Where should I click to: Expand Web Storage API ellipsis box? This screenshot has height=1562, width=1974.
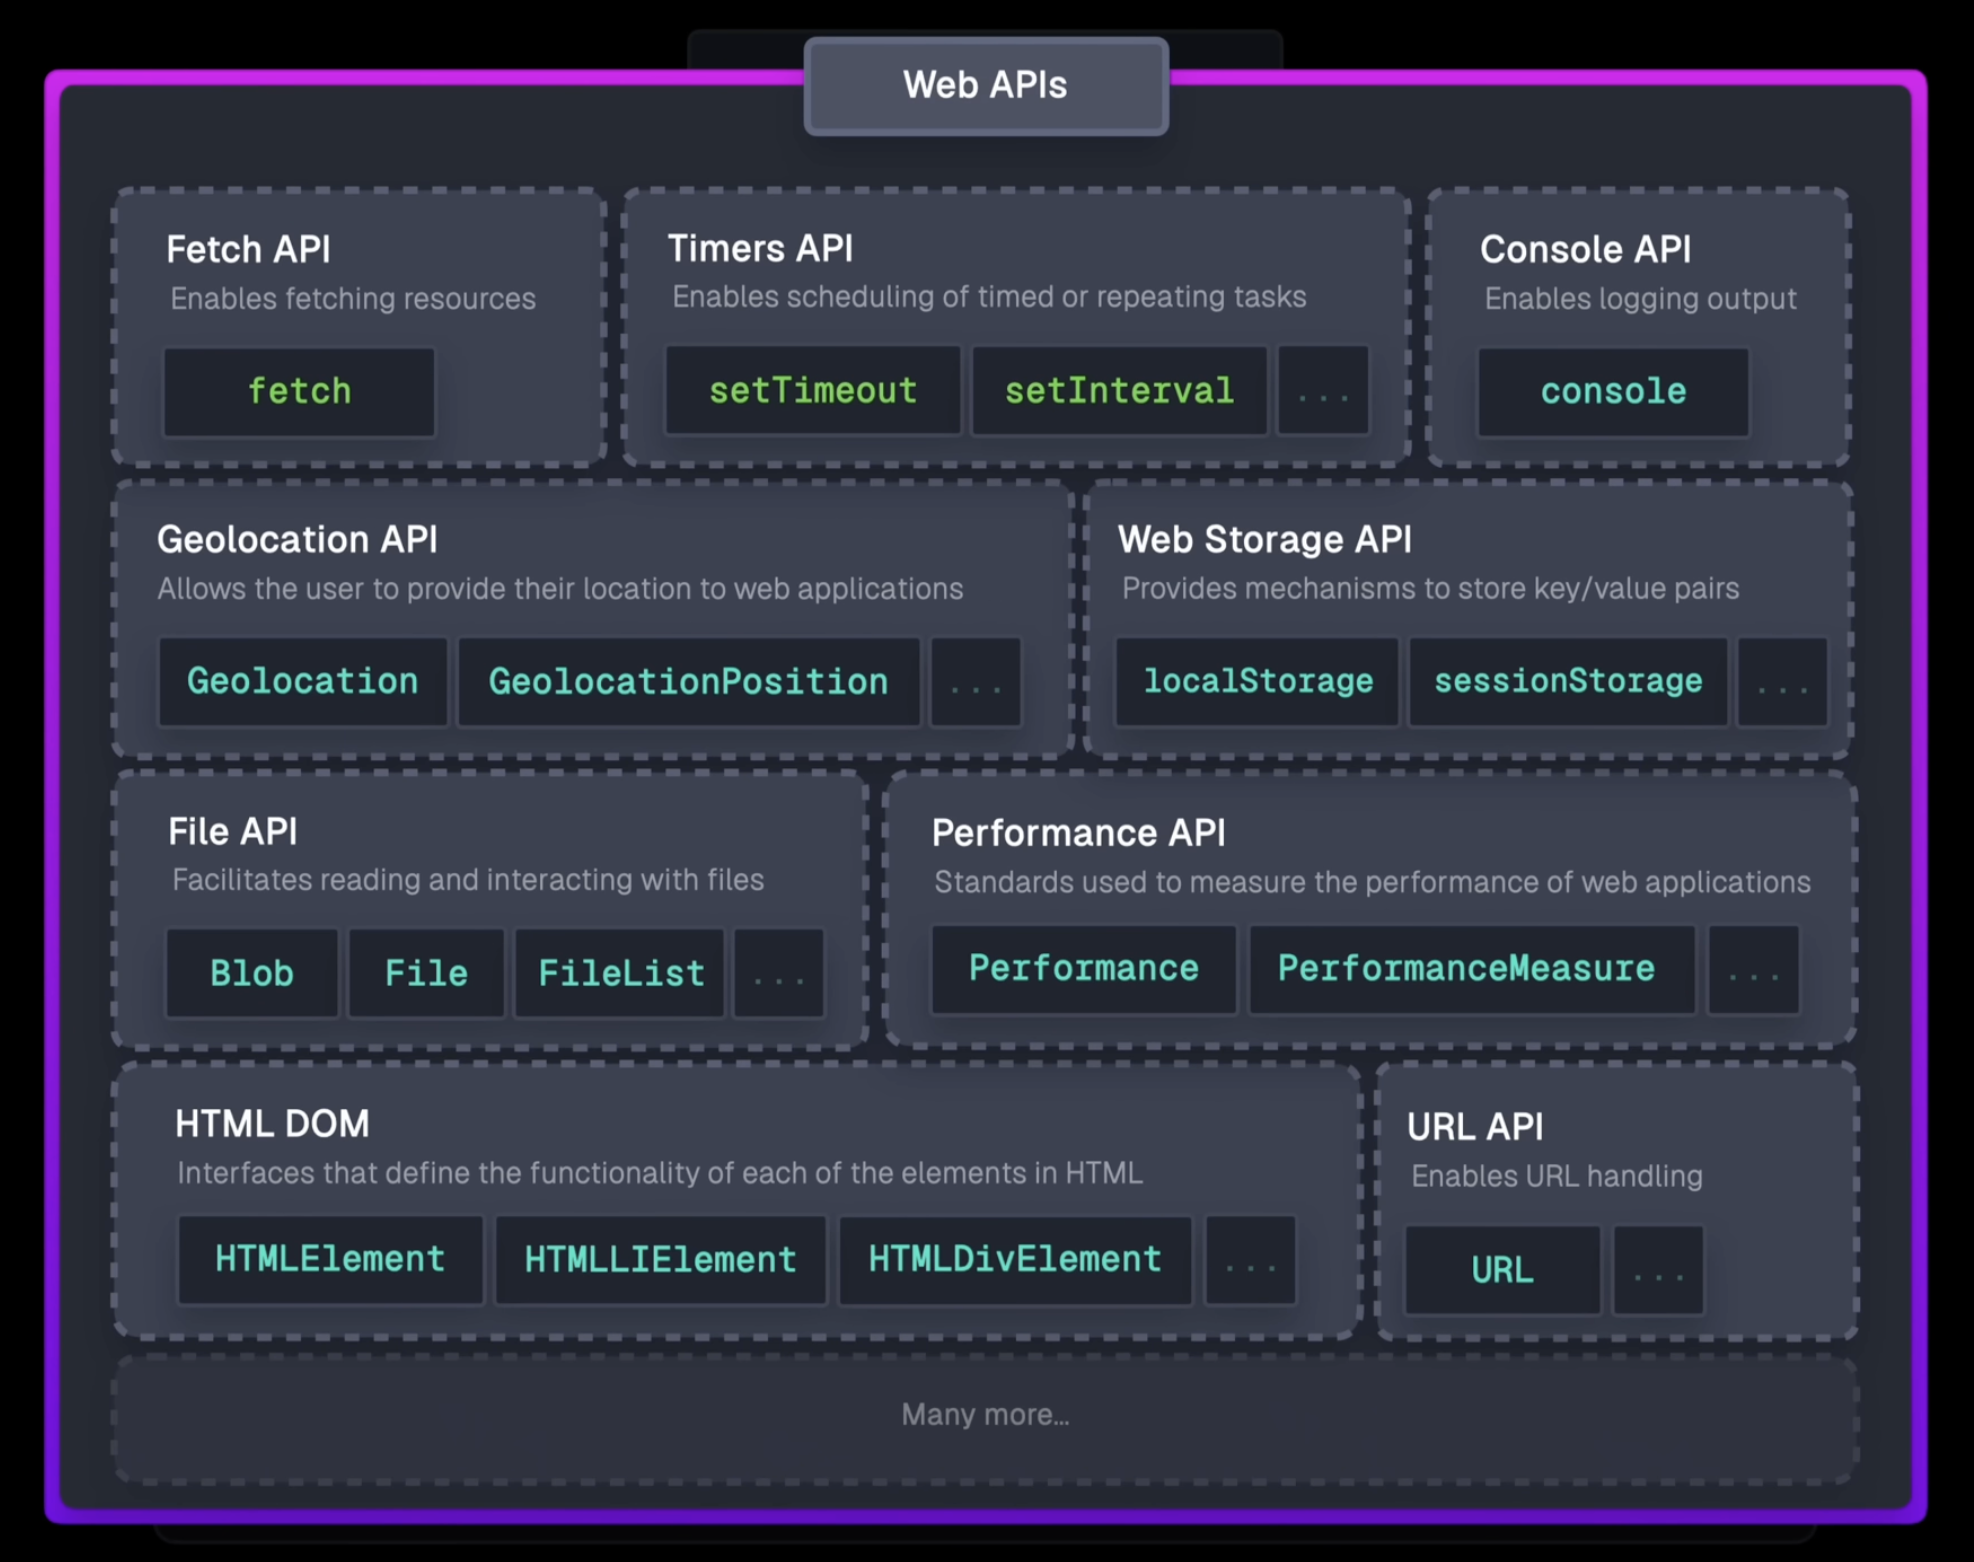(1781, 681)
